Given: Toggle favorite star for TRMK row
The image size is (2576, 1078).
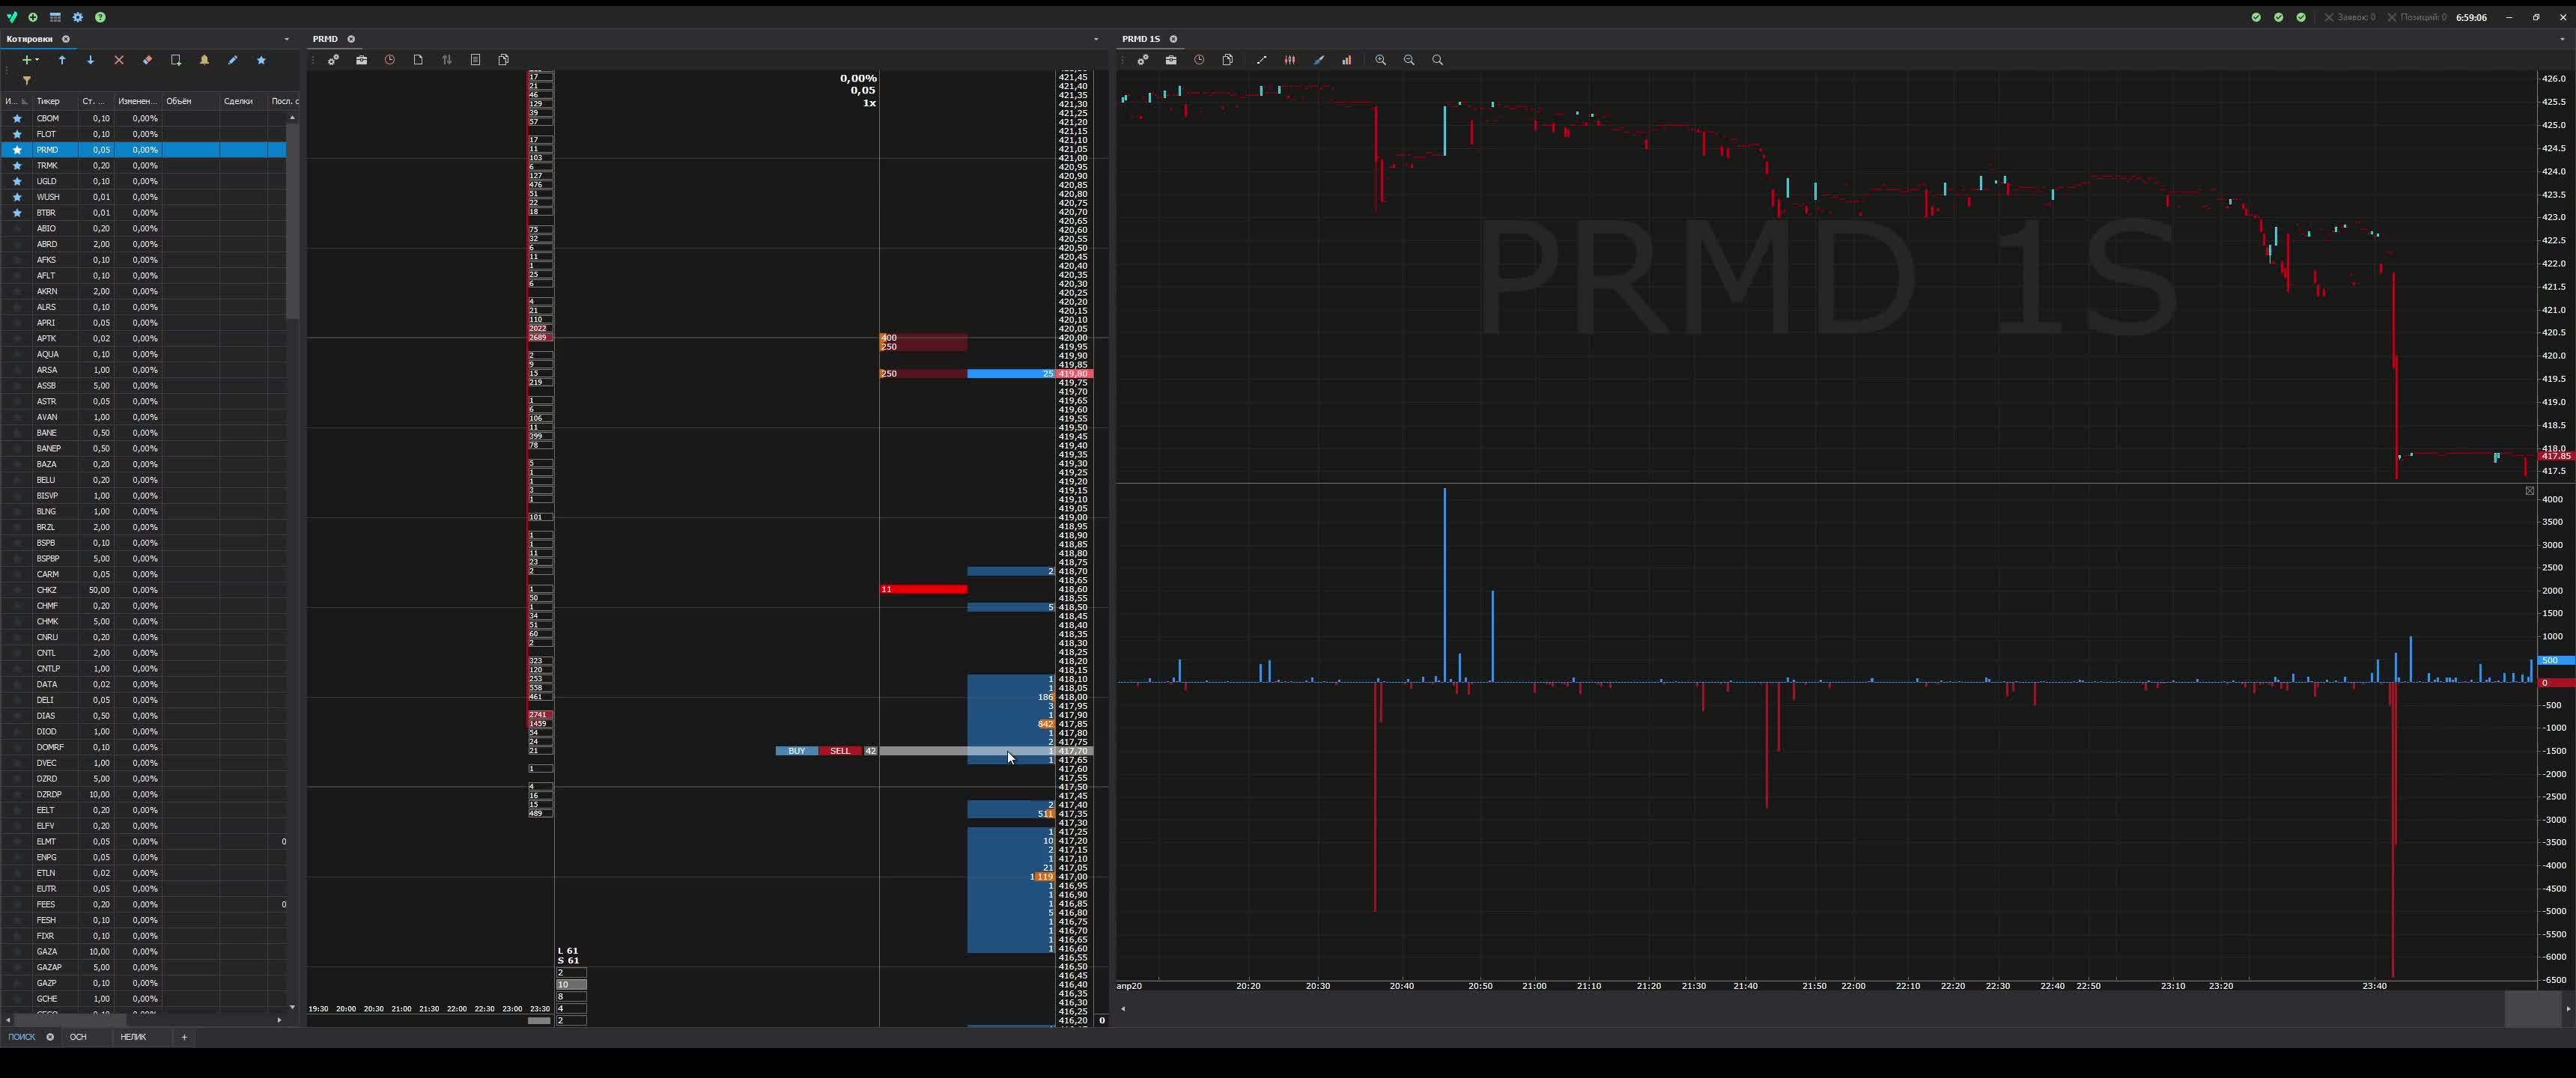Looking at the screenshot, I should [17, 166].
